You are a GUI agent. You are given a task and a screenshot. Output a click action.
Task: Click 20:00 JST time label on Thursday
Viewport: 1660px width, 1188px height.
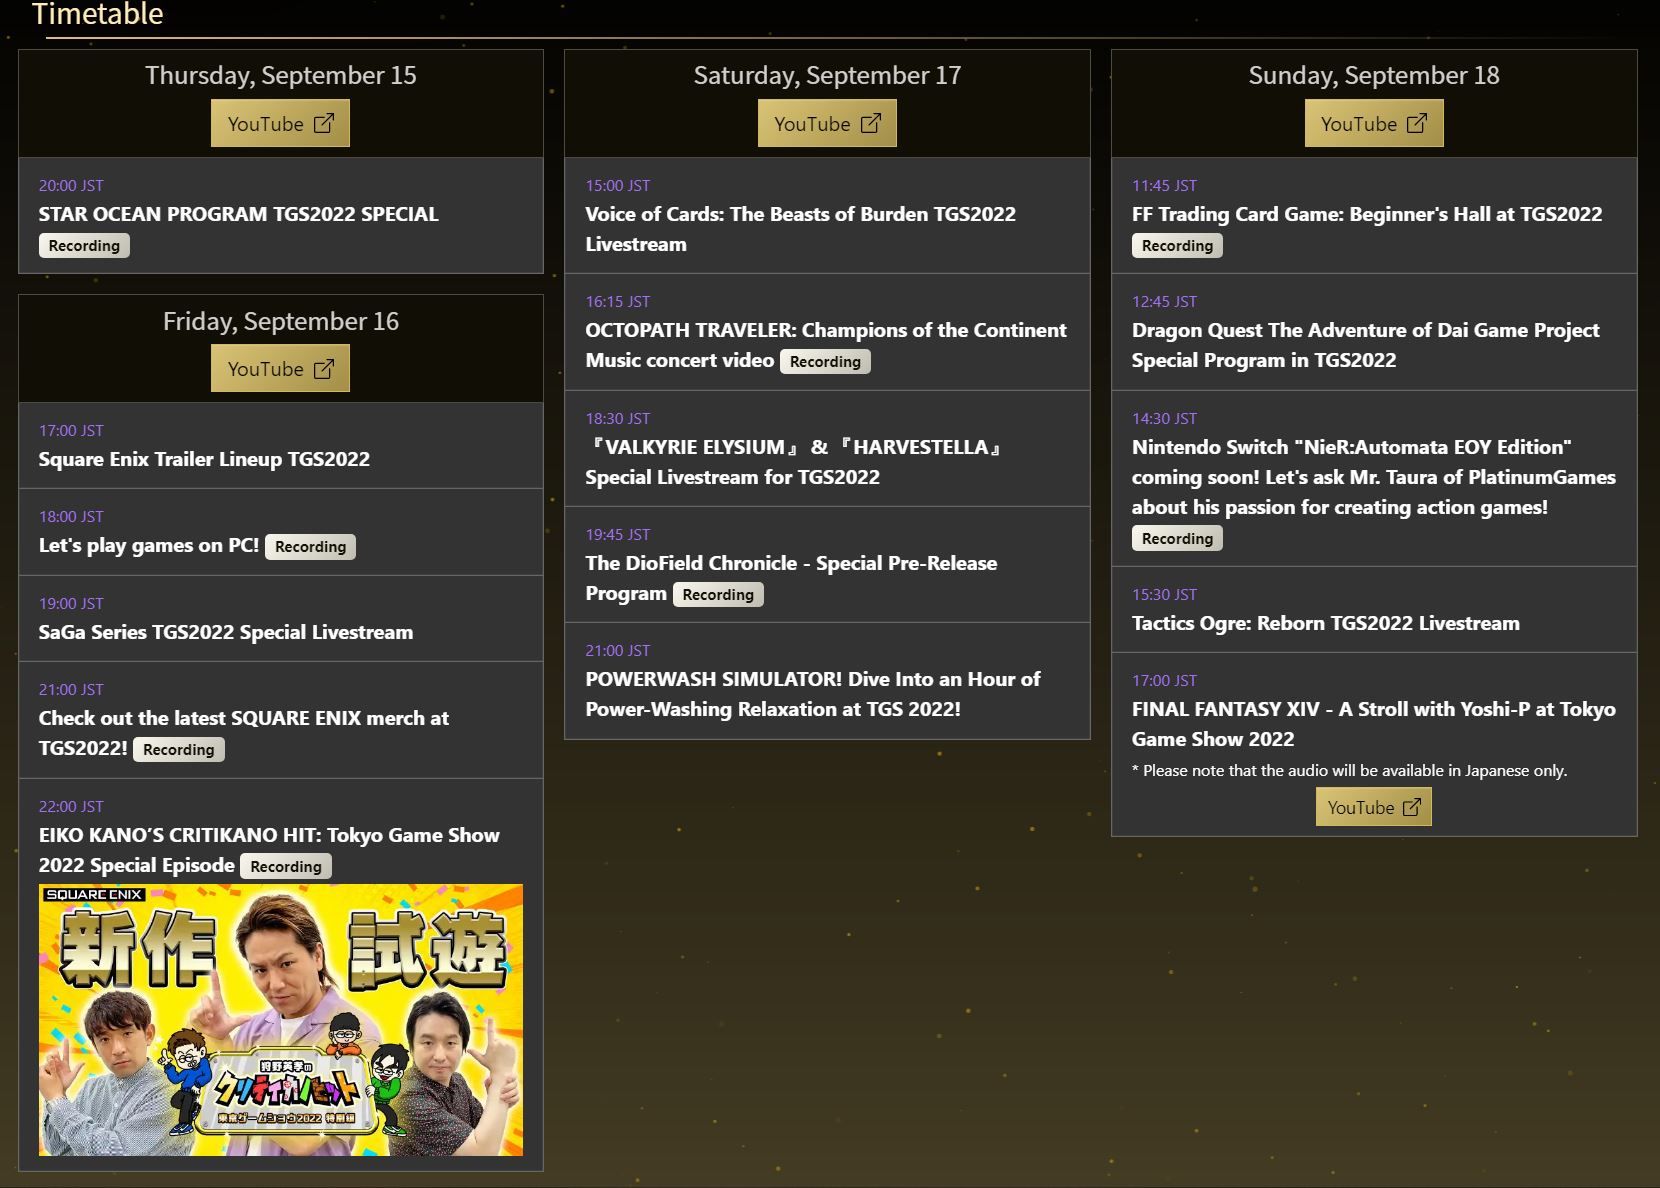[71, 186]
